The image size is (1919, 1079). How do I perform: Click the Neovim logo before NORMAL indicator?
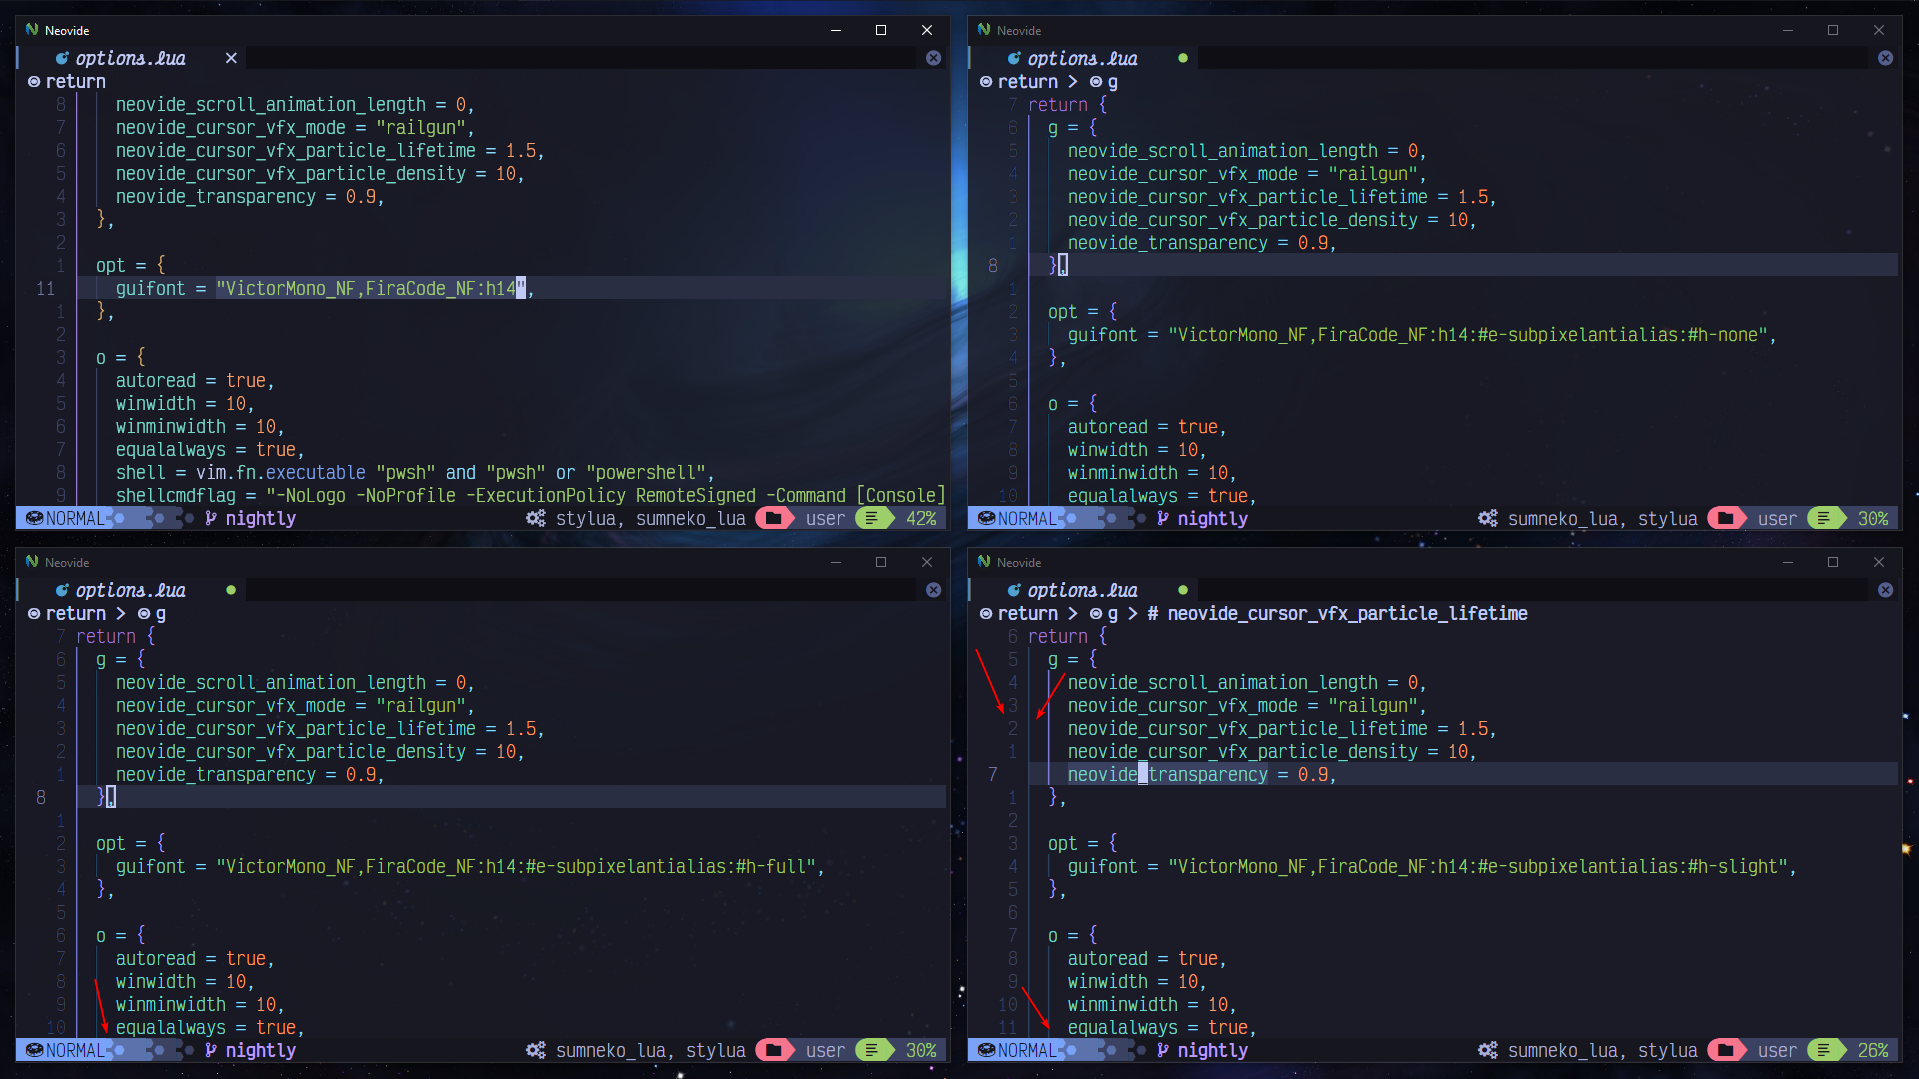(x=32, y=518)
